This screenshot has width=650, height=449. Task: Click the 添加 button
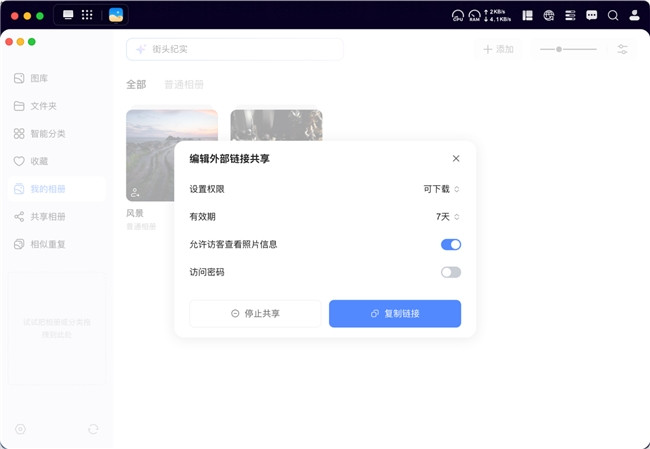click(x=498, y=49)
